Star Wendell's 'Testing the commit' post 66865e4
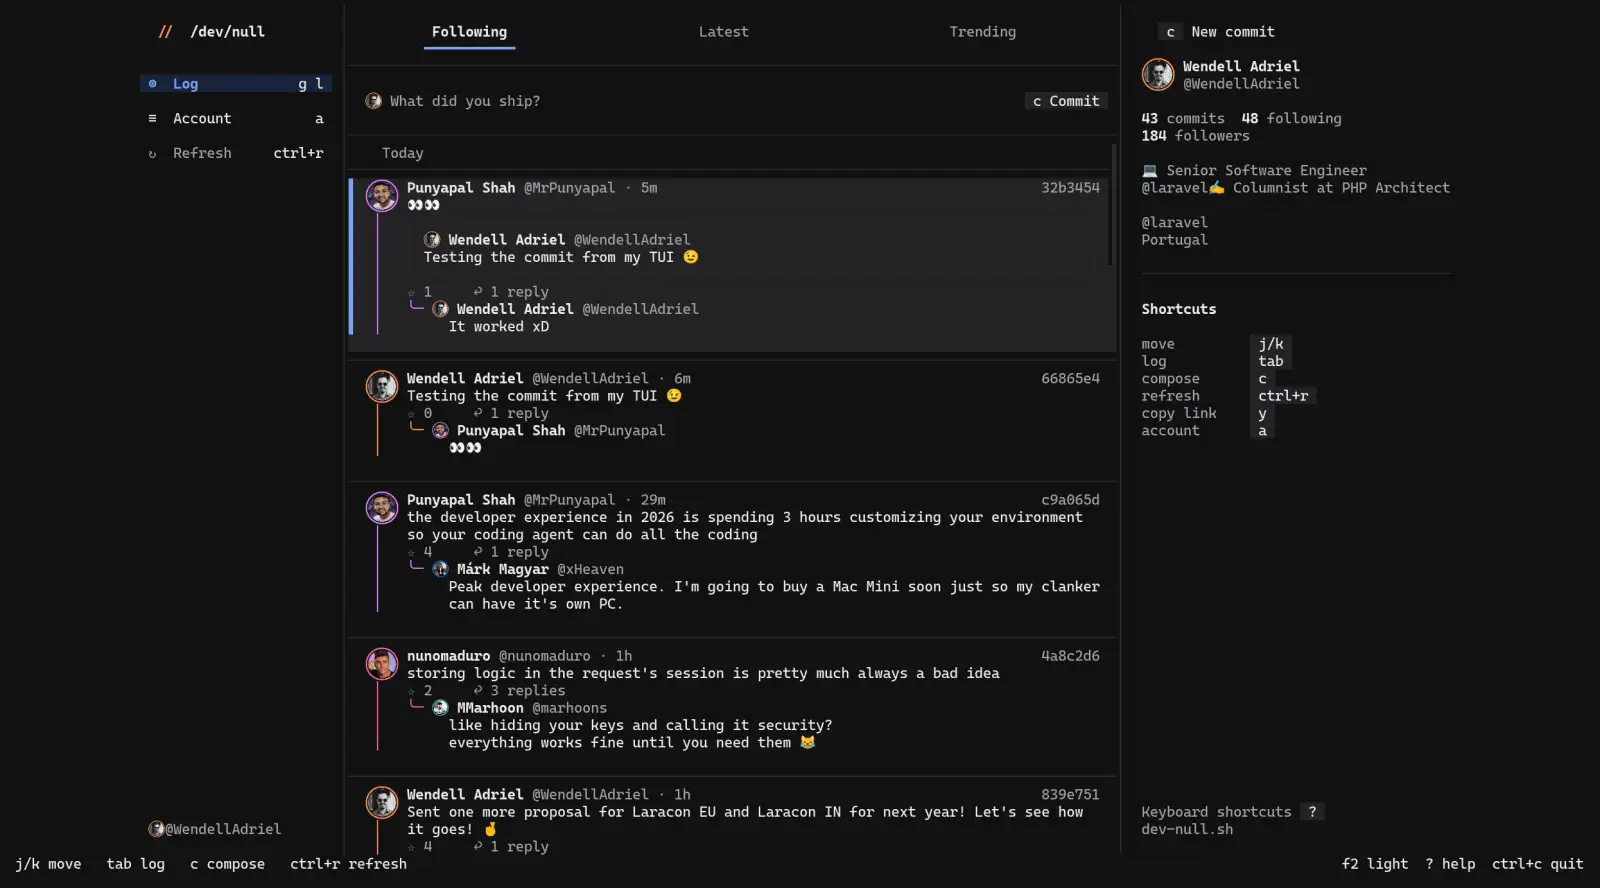 pyautogui.click(x=419, y=413)
